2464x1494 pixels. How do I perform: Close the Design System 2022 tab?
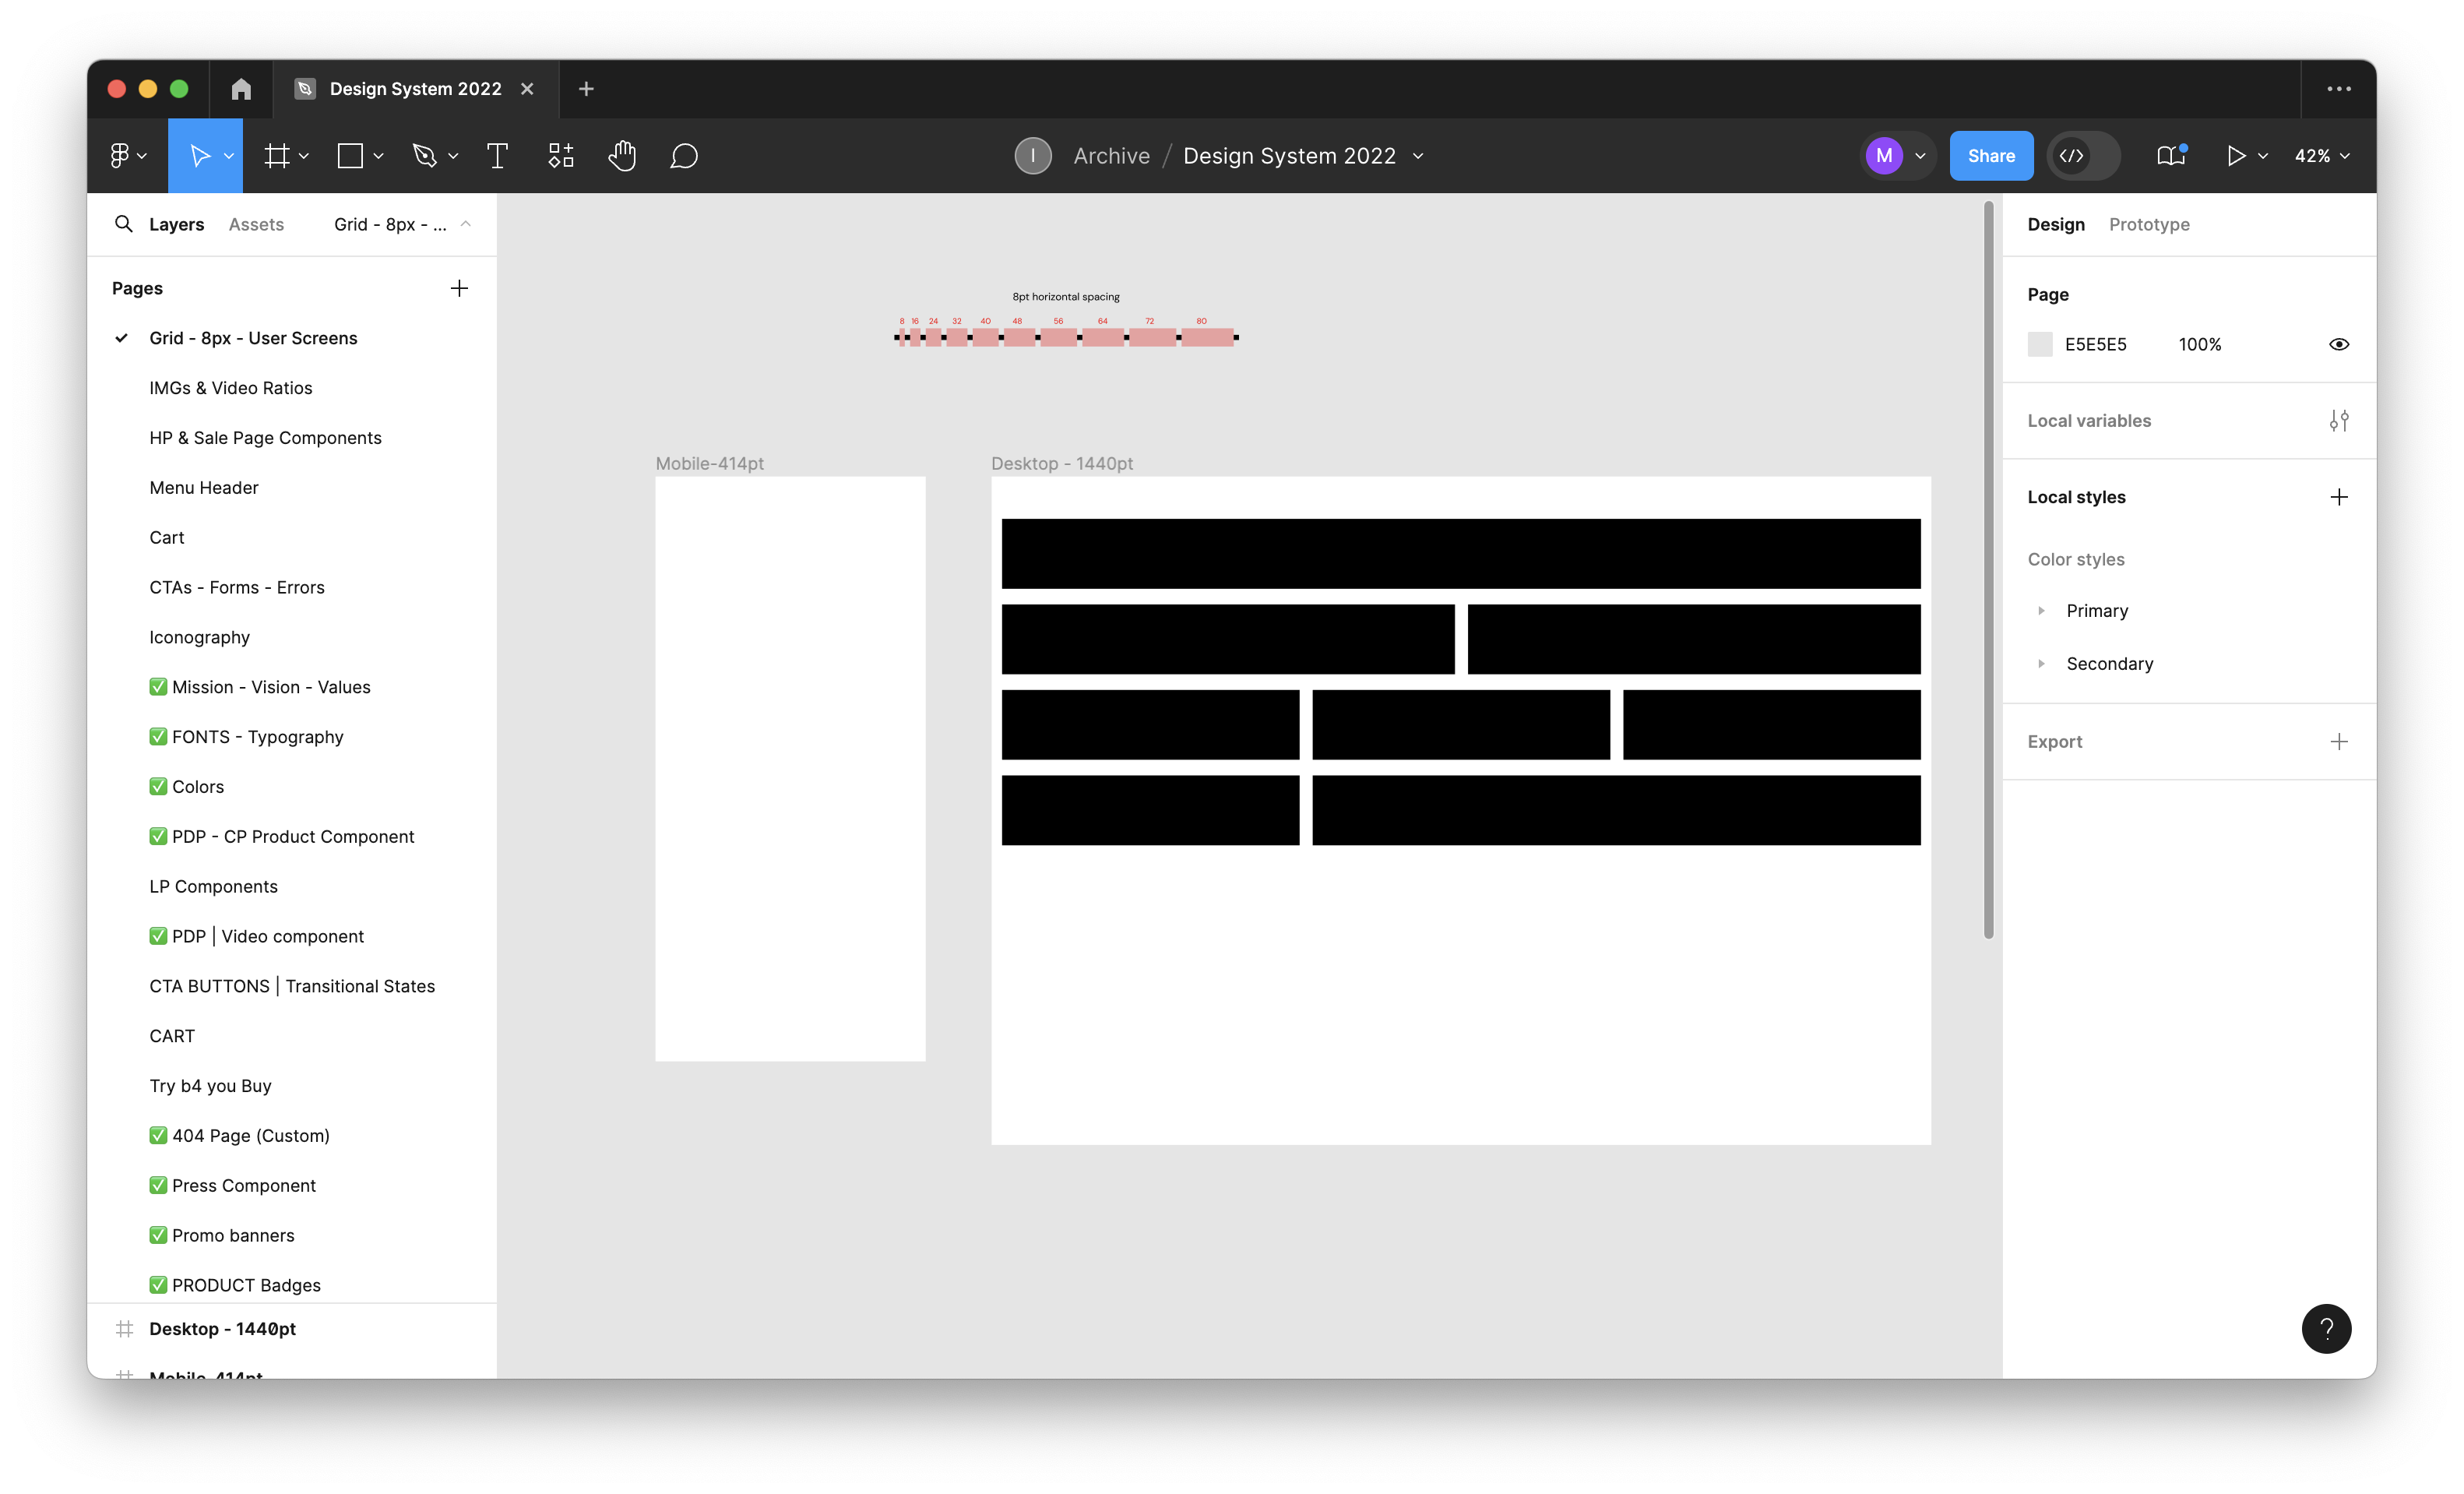tap(527, 89)
